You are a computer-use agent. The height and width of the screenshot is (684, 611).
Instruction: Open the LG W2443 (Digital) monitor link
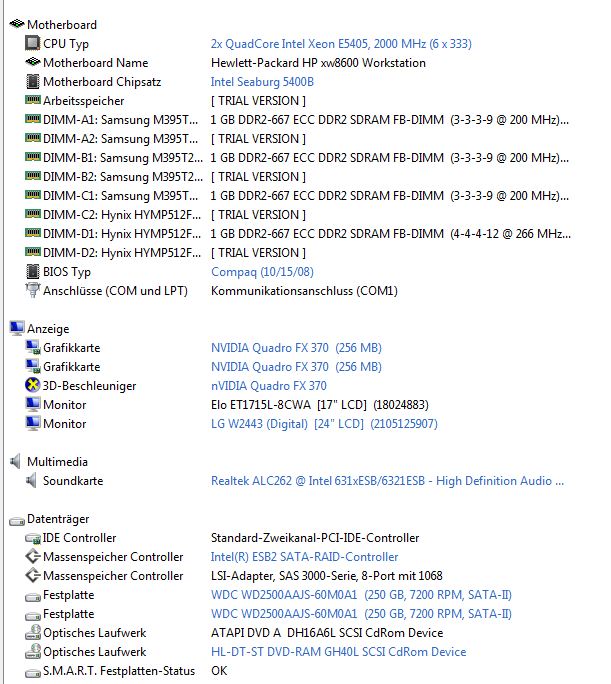(x=324, y=424)
